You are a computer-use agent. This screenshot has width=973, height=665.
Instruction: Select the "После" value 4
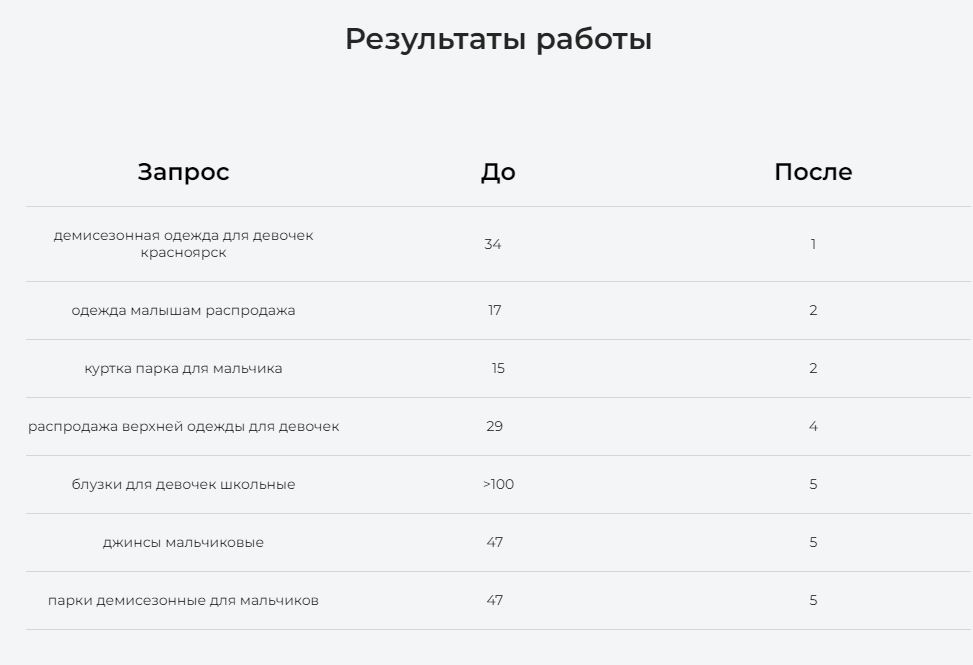(x=813, y=426)
